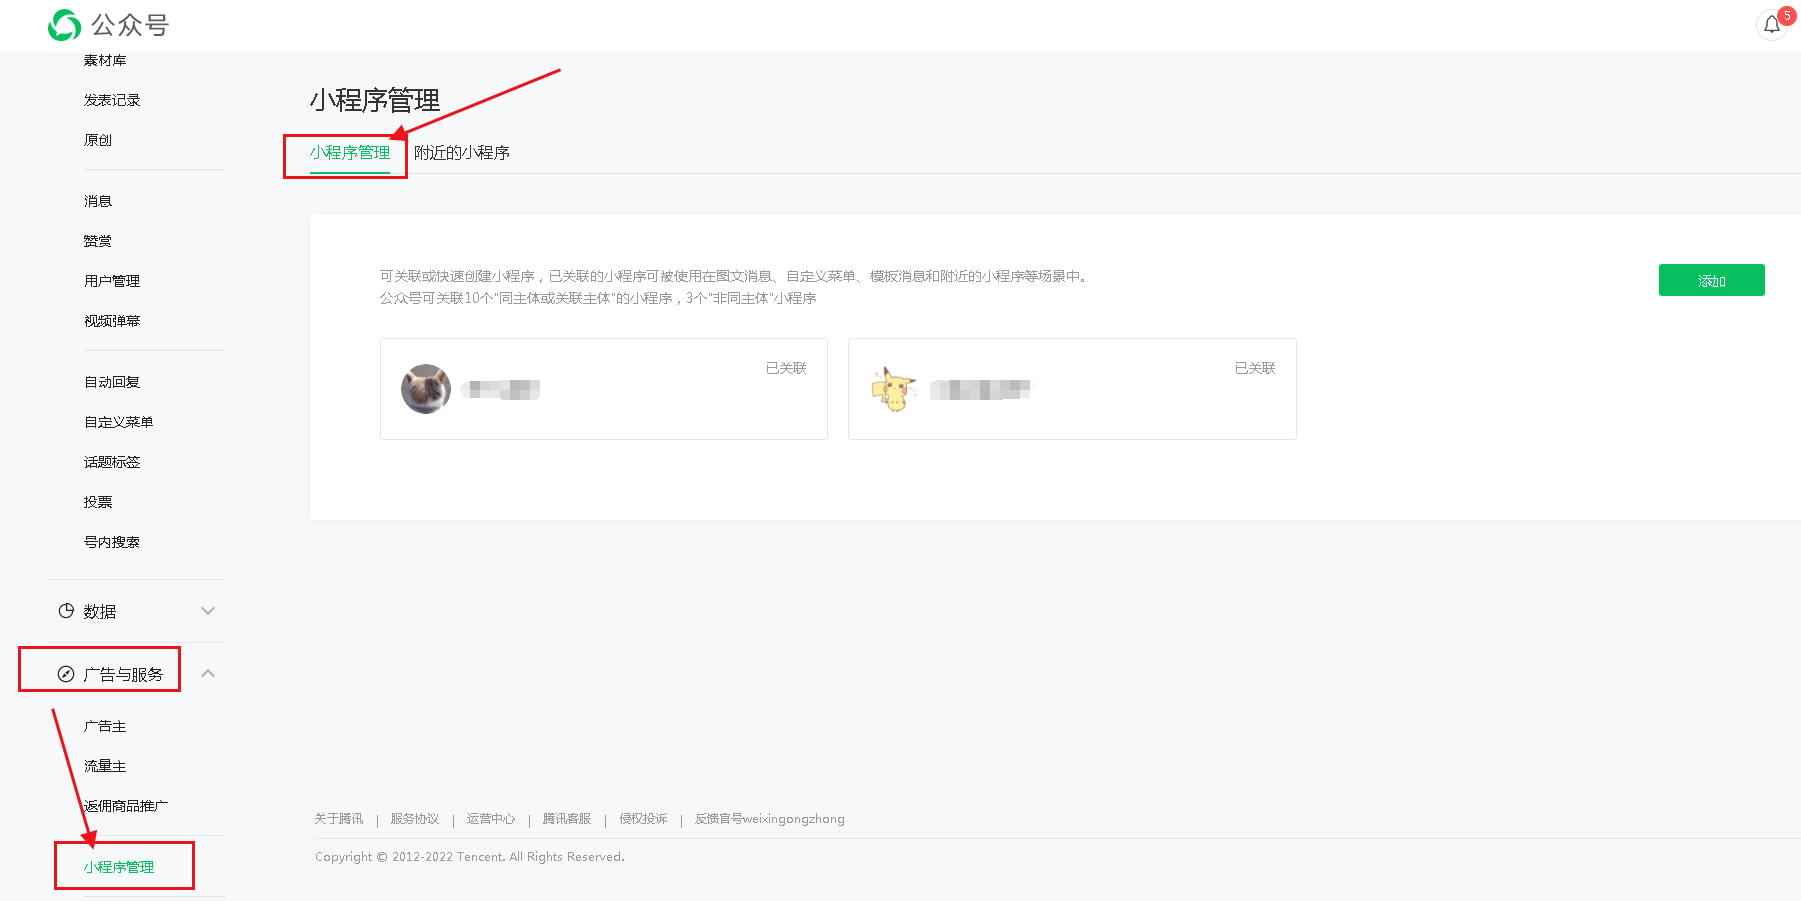Expand the 数据 section chevron

coord(208,611)
